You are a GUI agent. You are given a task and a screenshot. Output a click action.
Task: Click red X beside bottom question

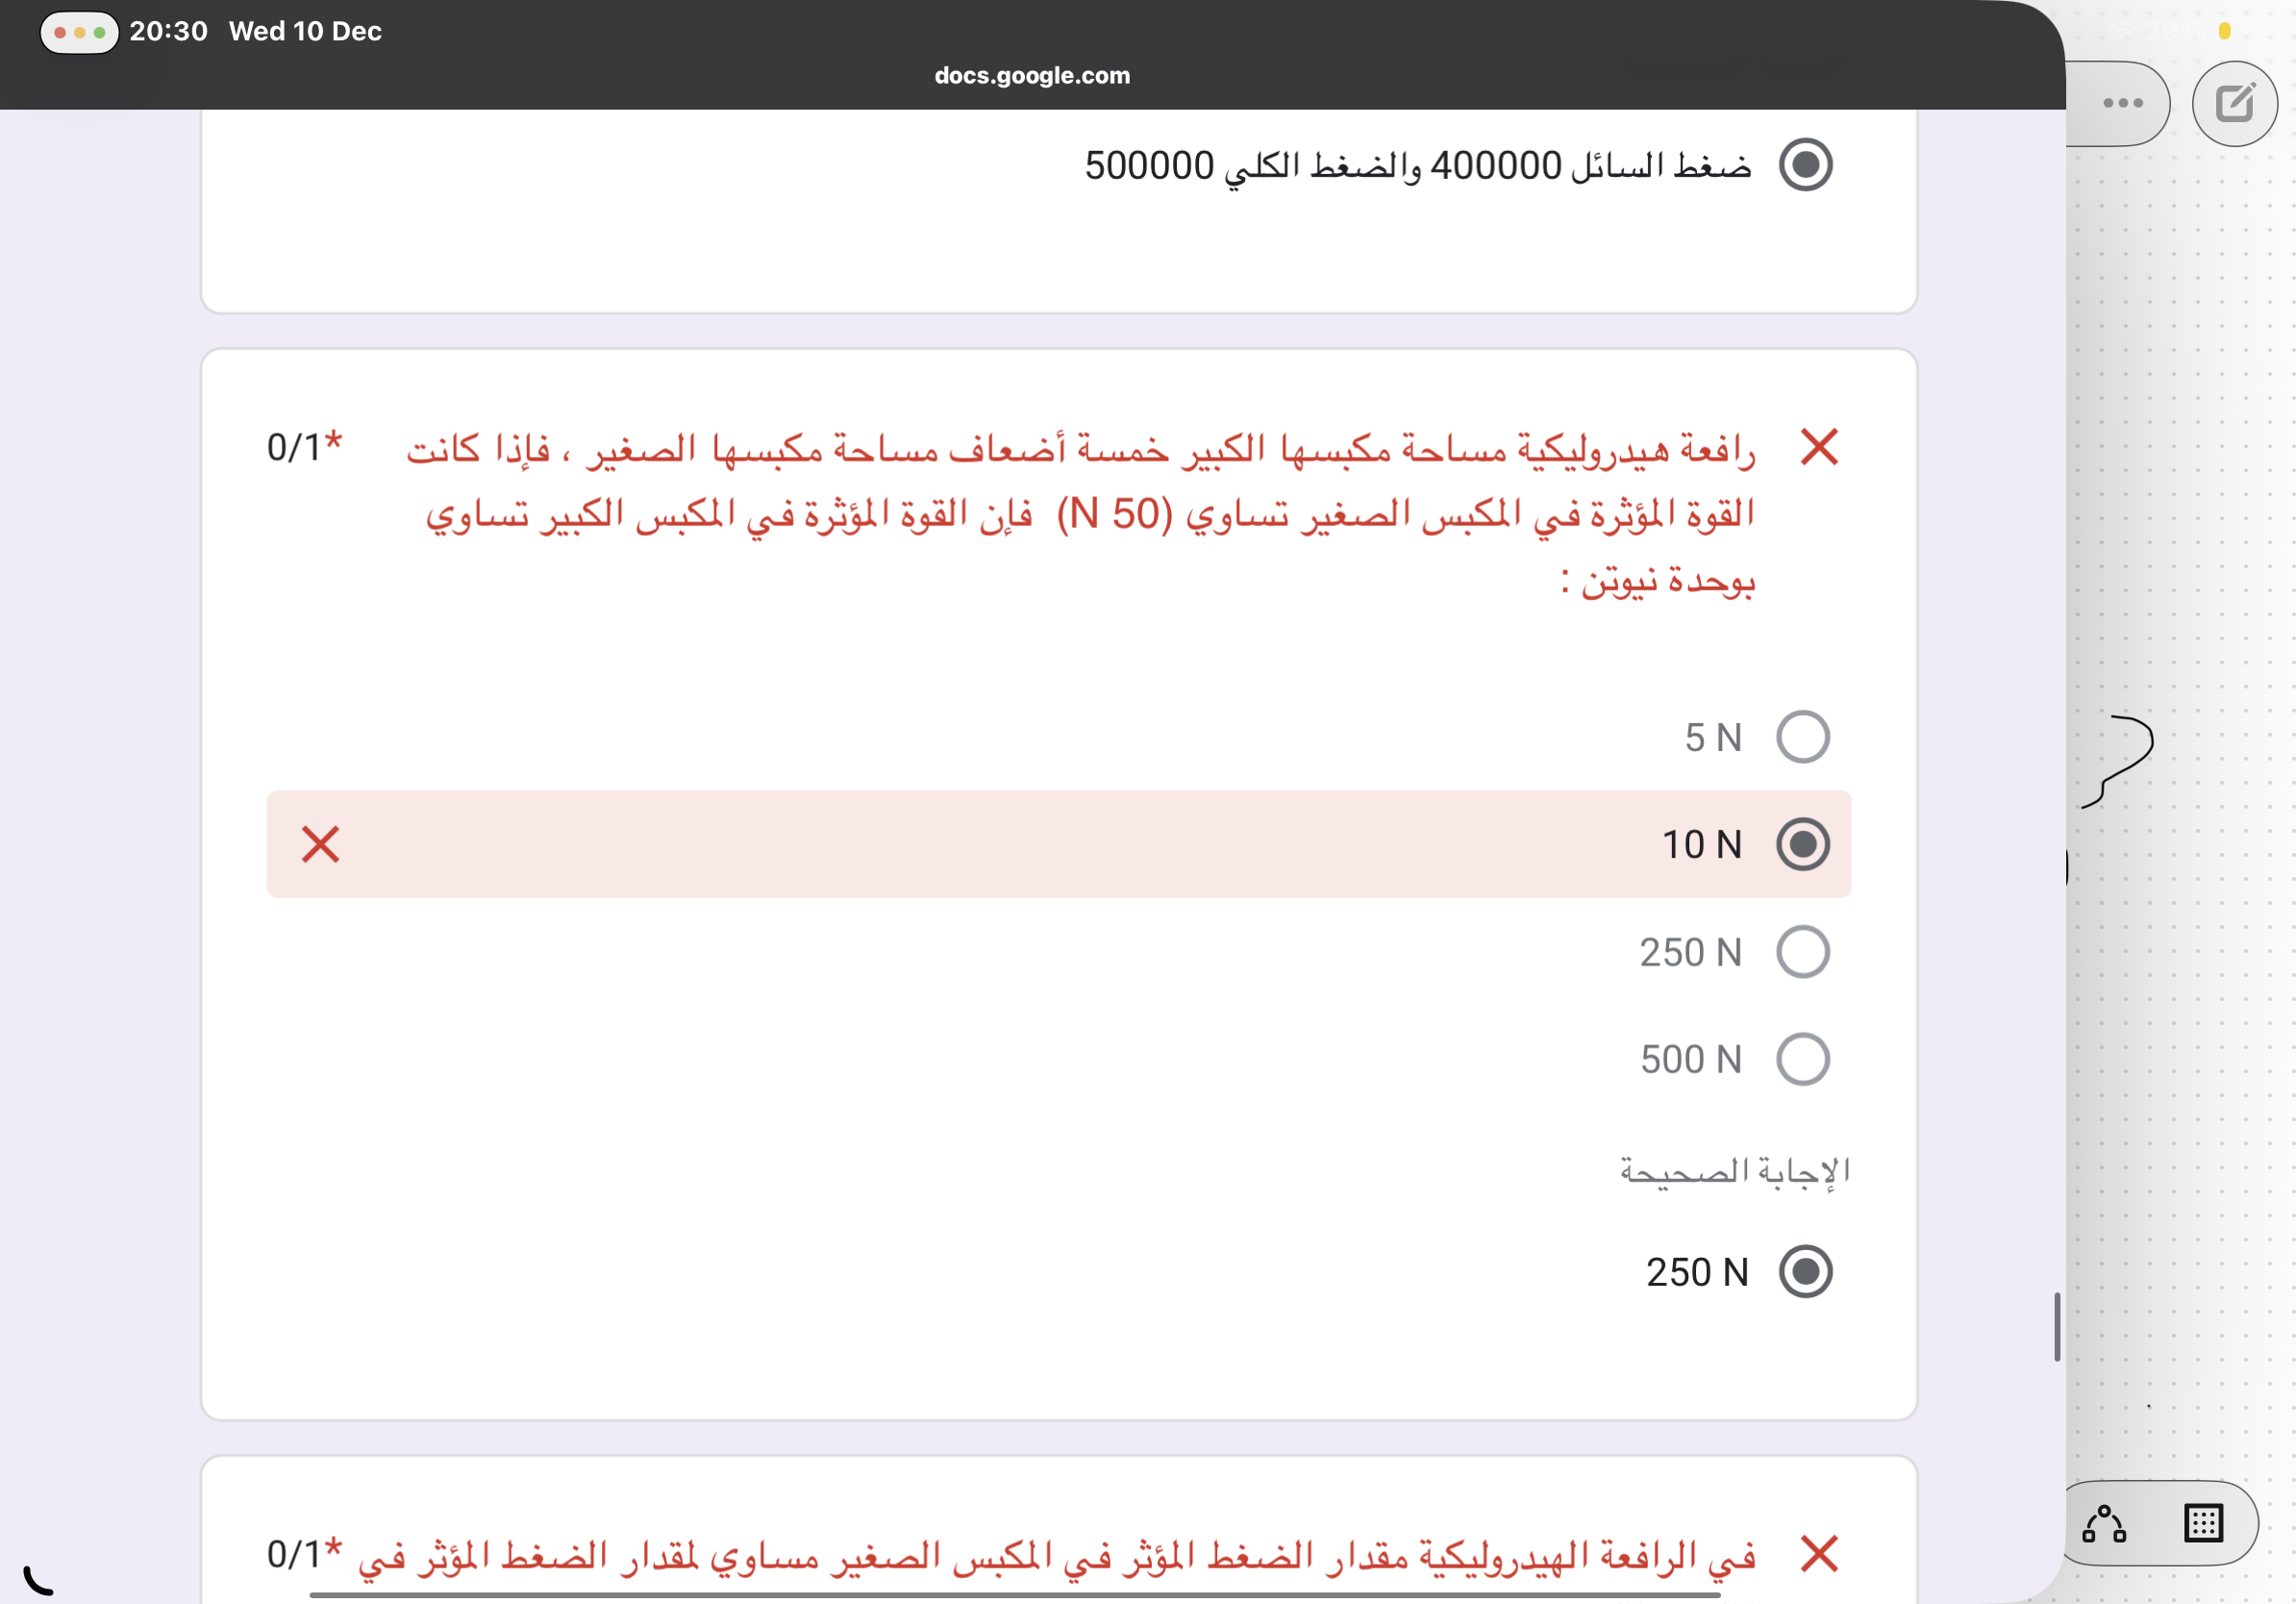1818,1553
